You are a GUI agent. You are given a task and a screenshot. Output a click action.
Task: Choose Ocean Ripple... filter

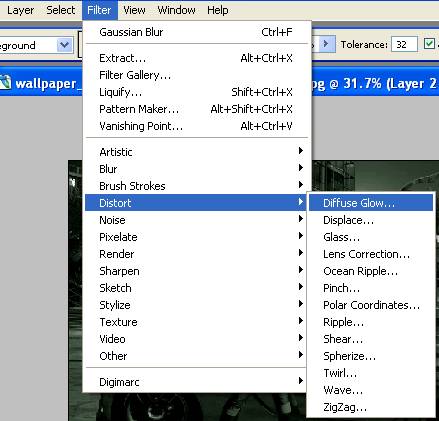point(371,271)
